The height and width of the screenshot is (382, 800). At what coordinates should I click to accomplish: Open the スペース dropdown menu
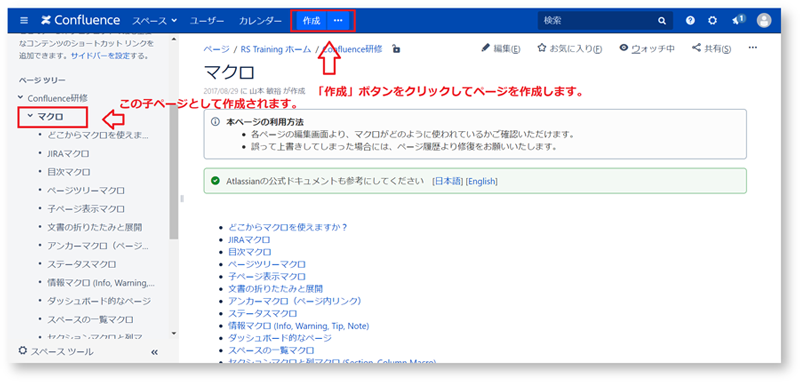tap(155, 21)
